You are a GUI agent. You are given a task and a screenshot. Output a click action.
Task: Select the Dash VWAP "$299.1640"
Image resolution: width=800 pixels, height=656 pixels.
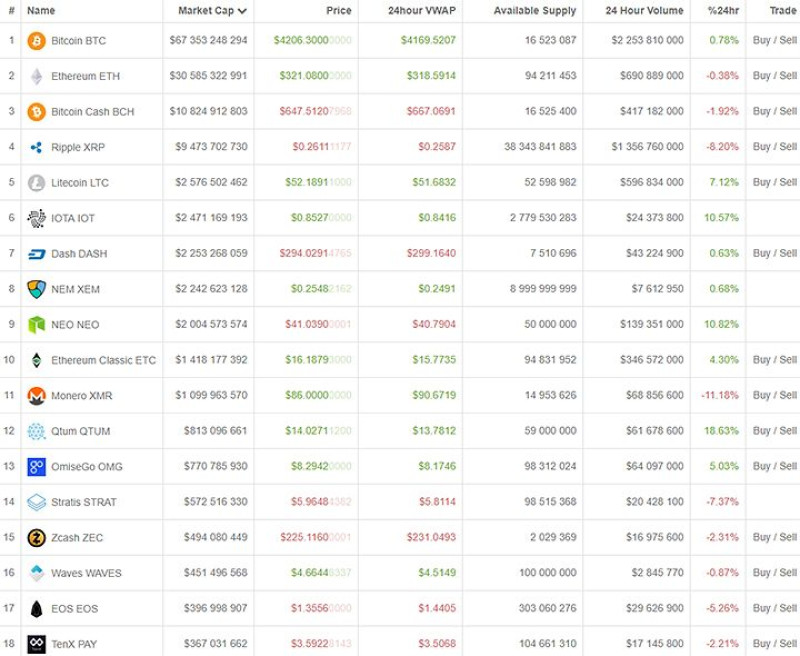pyautogui.click(x=431, y=253)
